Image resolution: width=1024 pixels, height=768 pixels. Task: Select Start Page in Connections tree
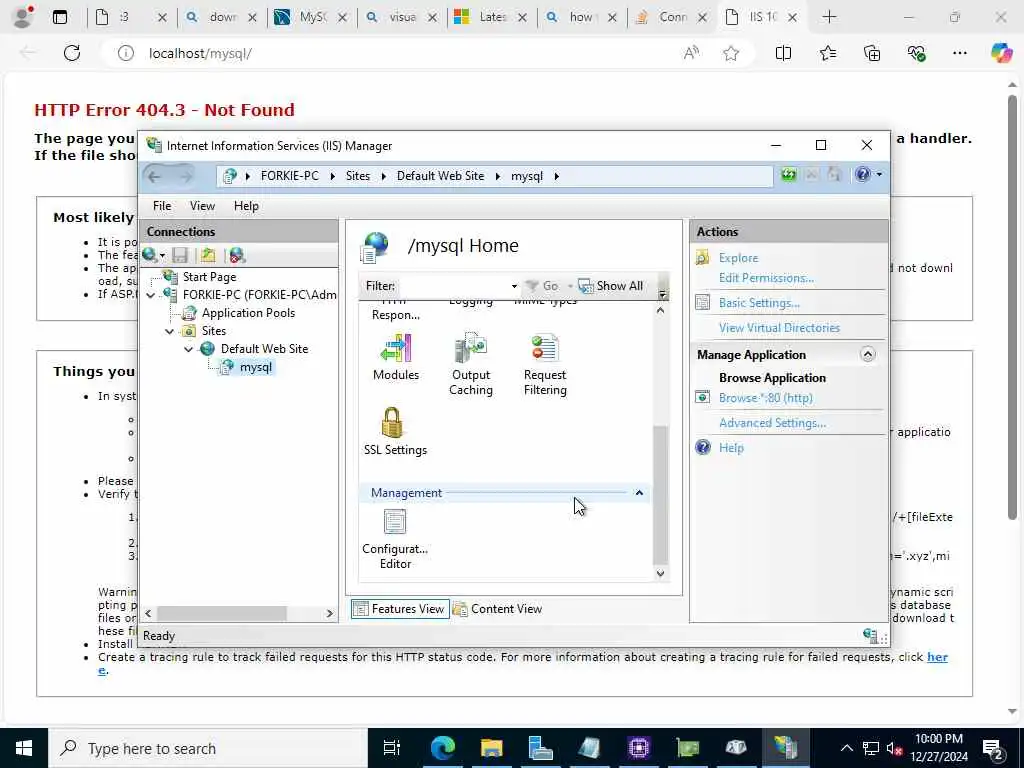(x=209, y=277)
